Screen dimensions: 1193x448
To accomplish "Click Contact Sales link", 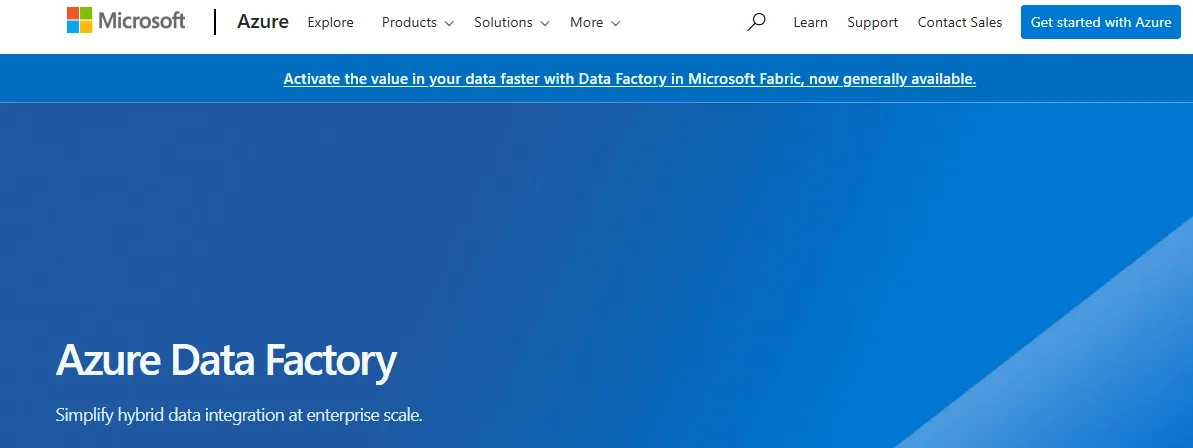I will [960, 22].
